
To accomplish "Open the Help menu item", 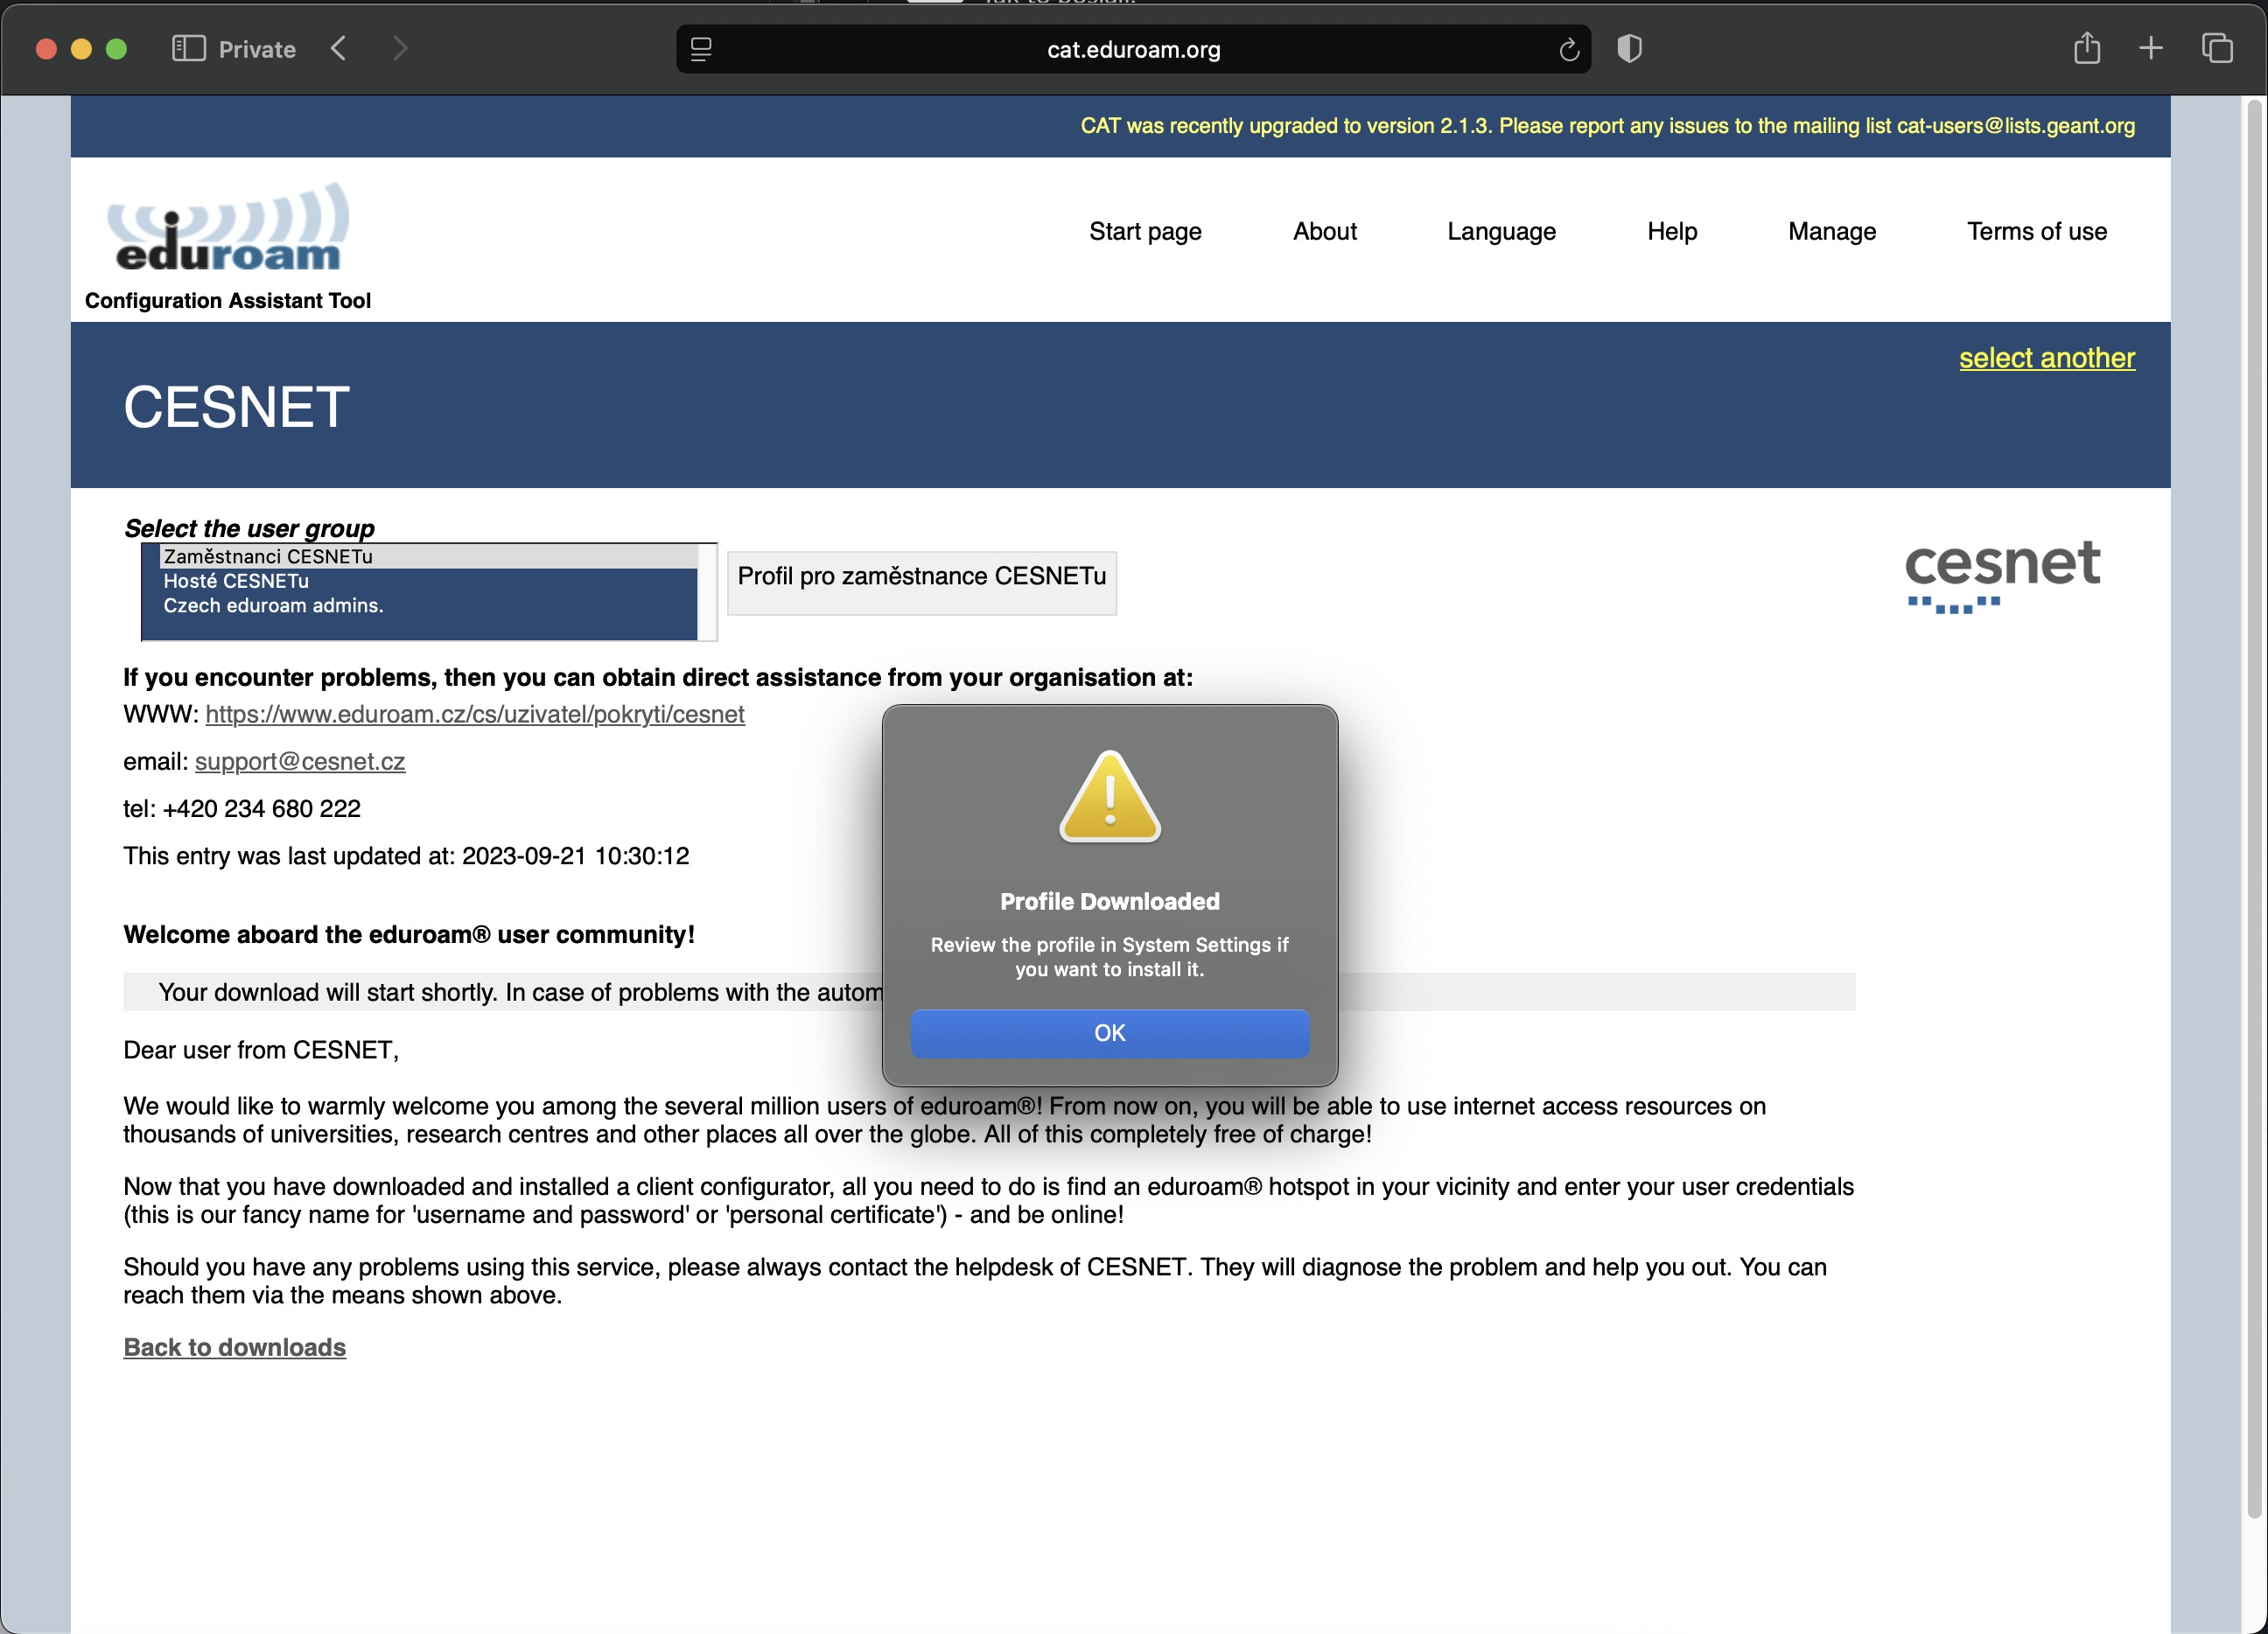I will 1672,231.
